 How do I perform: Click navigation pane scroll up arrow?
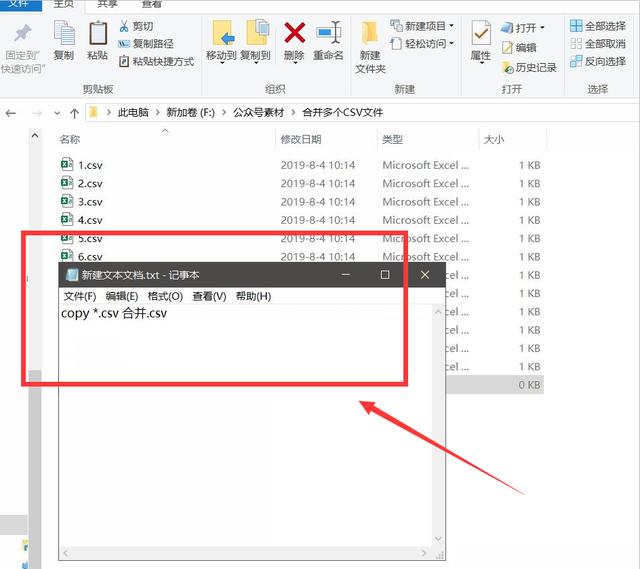[x=35, y=136]
